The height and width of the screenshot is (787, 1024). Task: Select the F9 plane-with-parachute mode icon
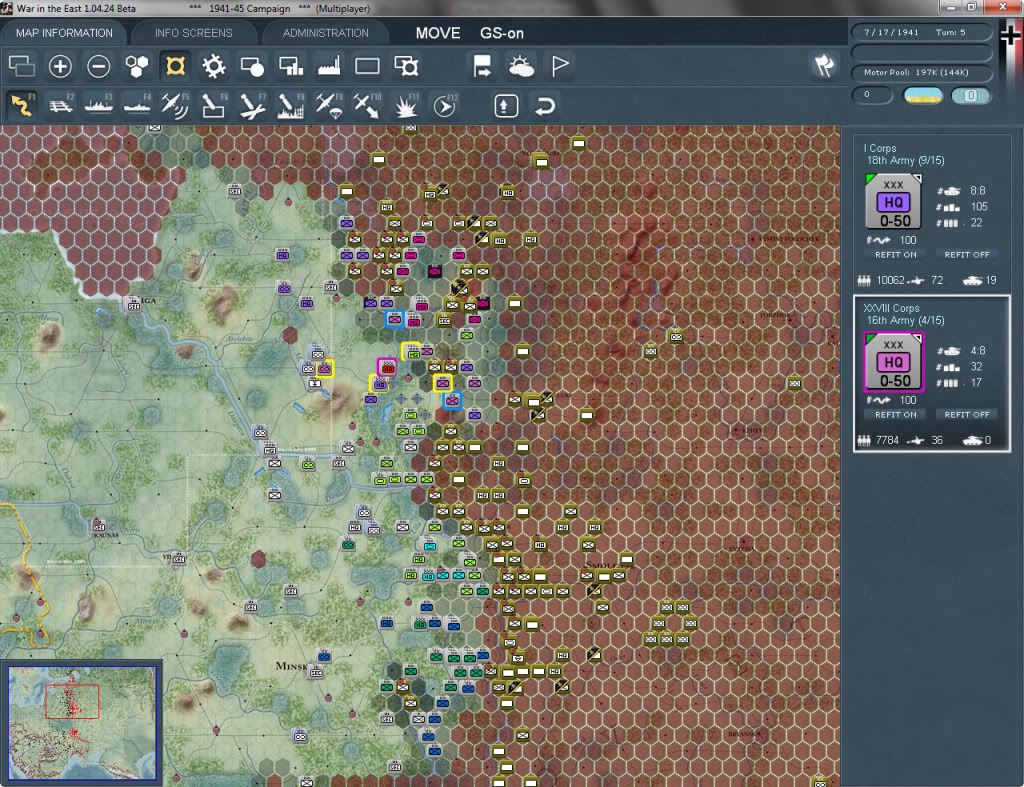click(329, 106)
